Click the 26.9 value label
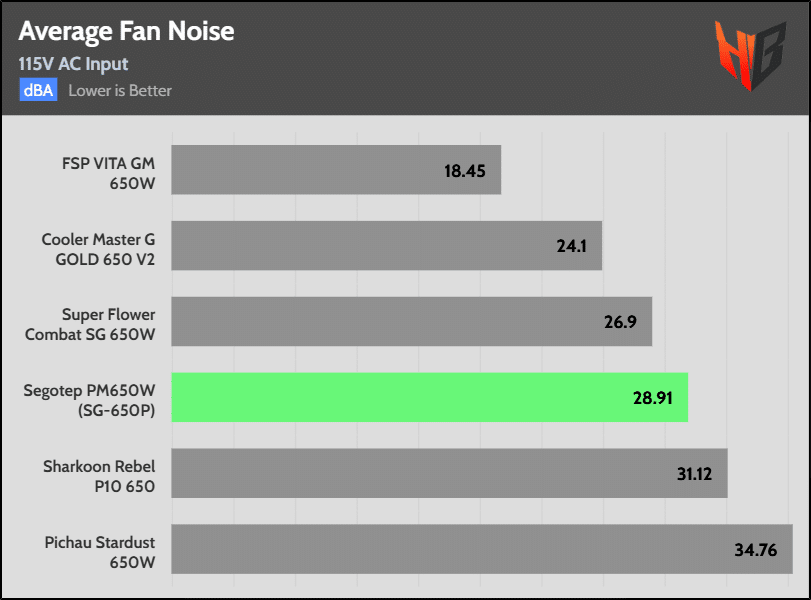Image resolution: width=811 pixels, height=600 pixels. (620, 322)
